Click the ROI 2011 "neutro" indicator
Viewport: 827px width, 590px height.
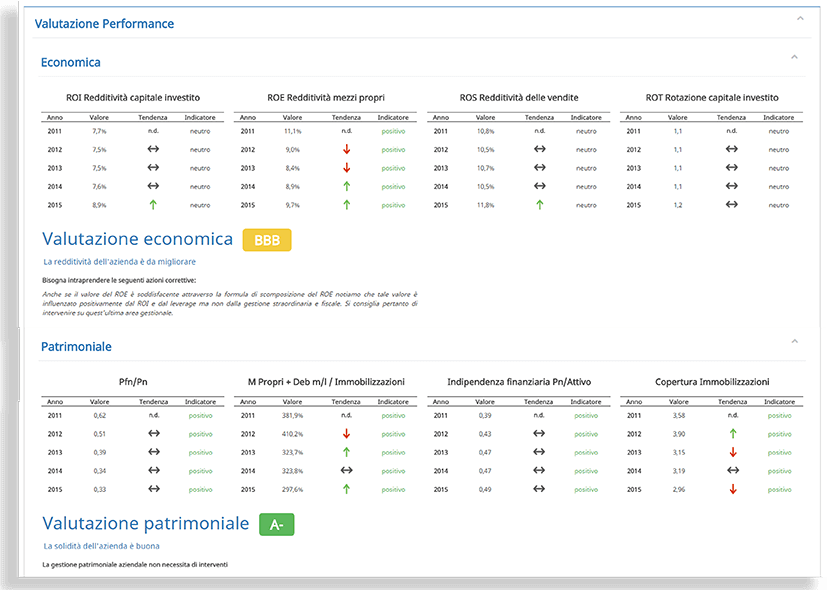click(200, 131)
